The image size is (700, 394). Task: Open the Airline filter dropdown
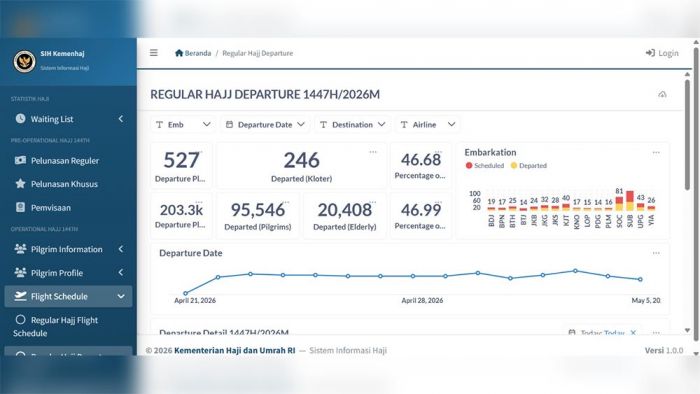pyautogui.click(x=428, y=124)
